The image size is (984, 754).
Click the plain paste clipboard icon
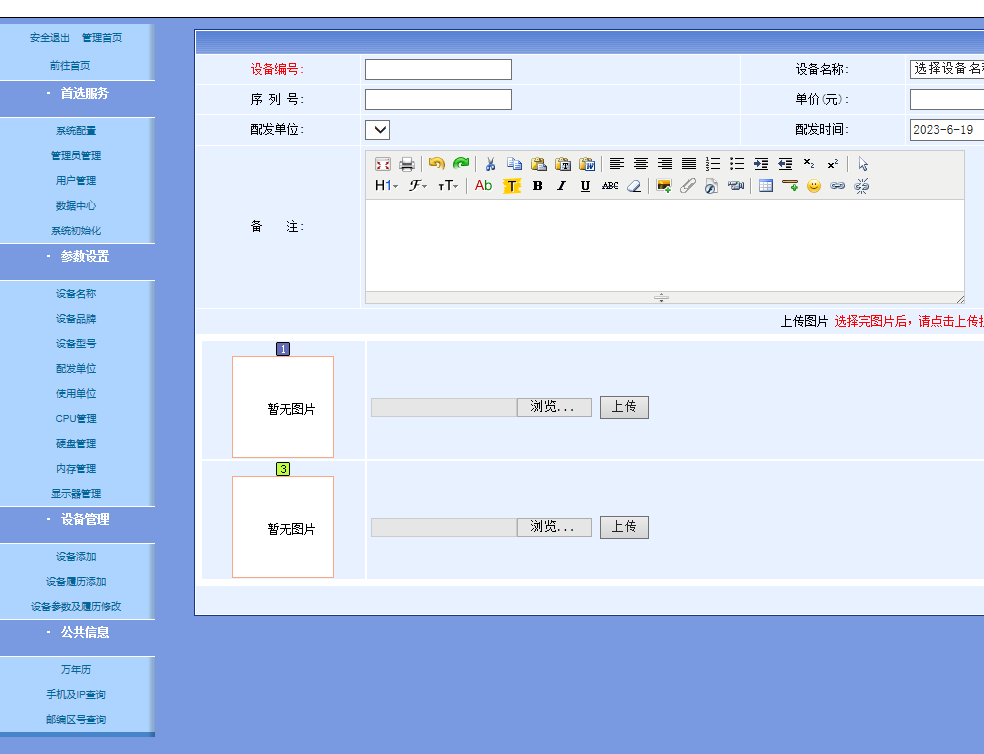538,164
